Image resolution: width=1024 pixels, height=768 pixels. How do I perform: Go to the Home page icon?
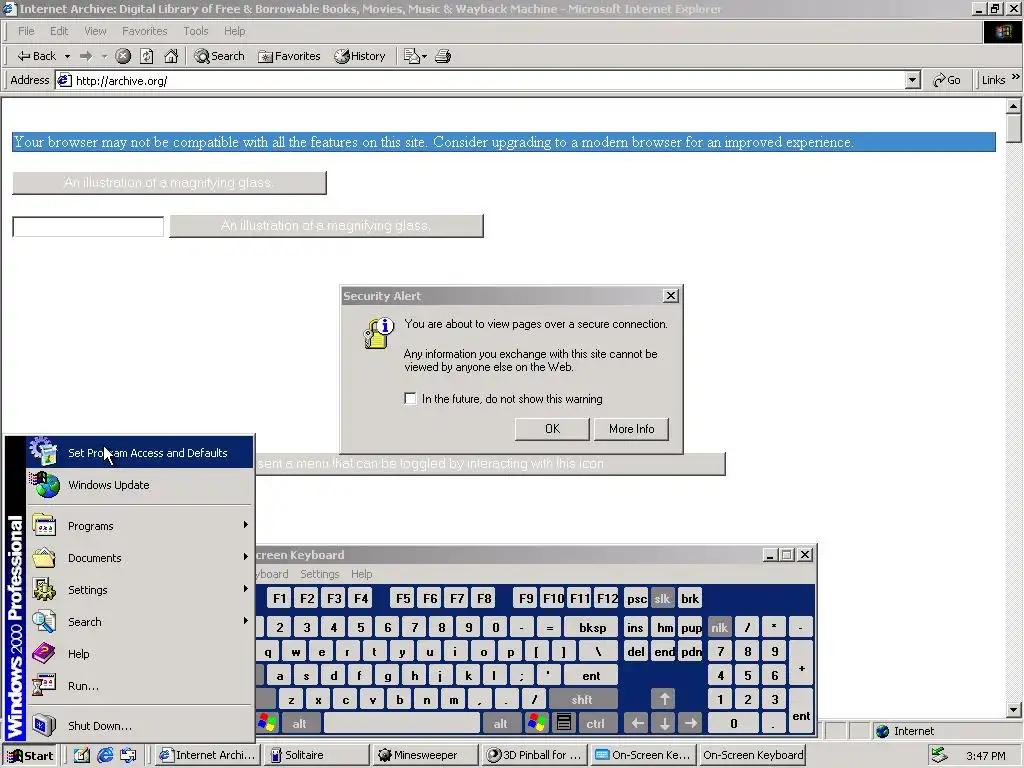tap(171, 56)
